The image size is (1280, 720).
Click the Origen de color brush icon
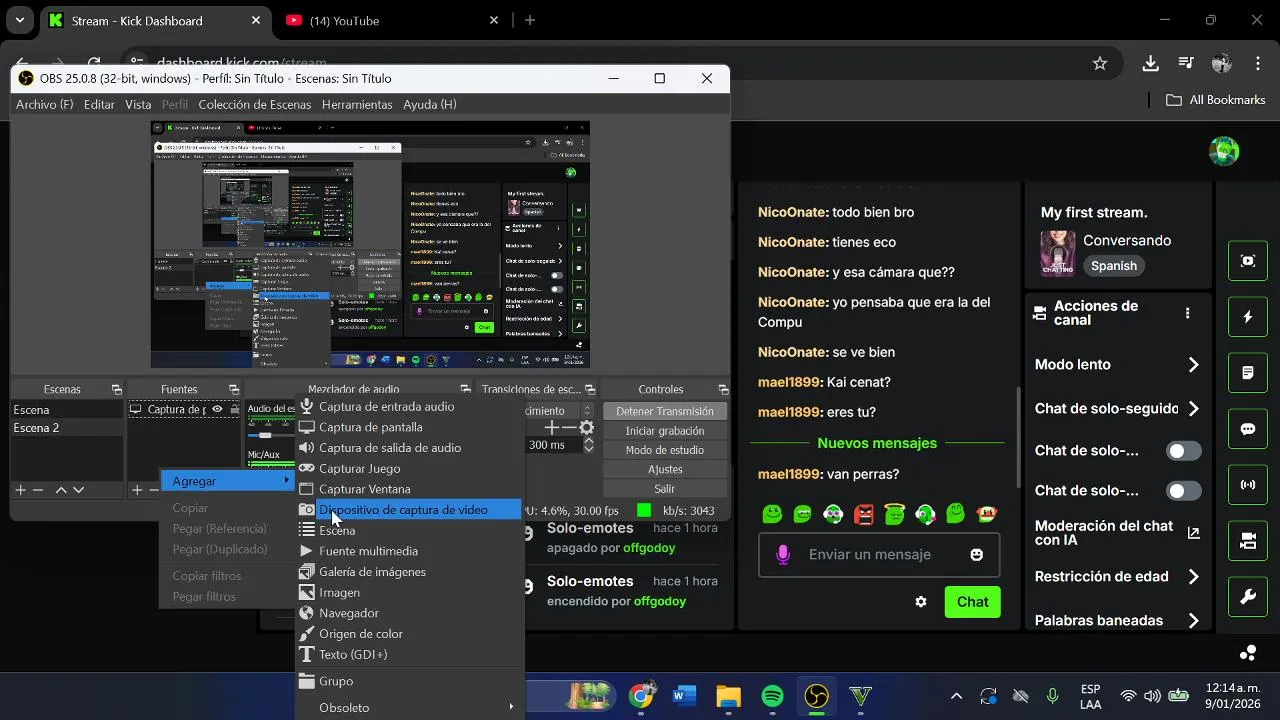(x=307, y=634)
